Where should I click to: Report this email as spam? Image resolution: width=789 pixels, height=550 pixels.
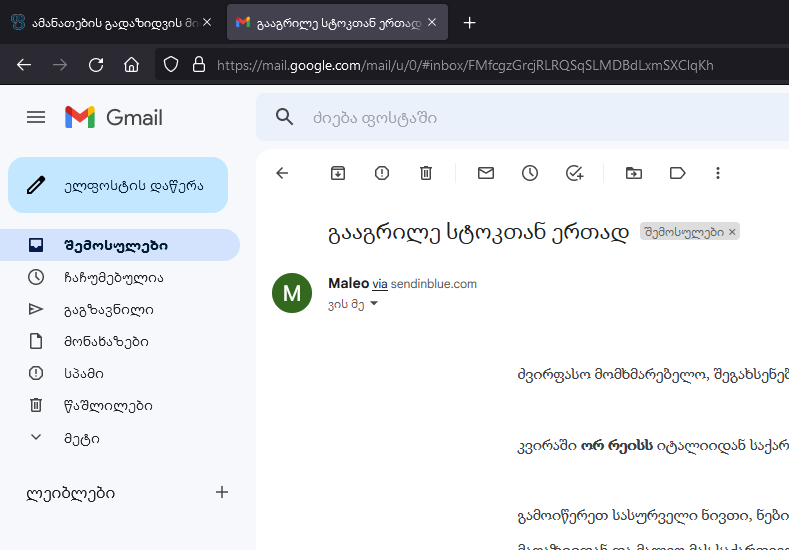pyautogui.click(x=382, y=173)
